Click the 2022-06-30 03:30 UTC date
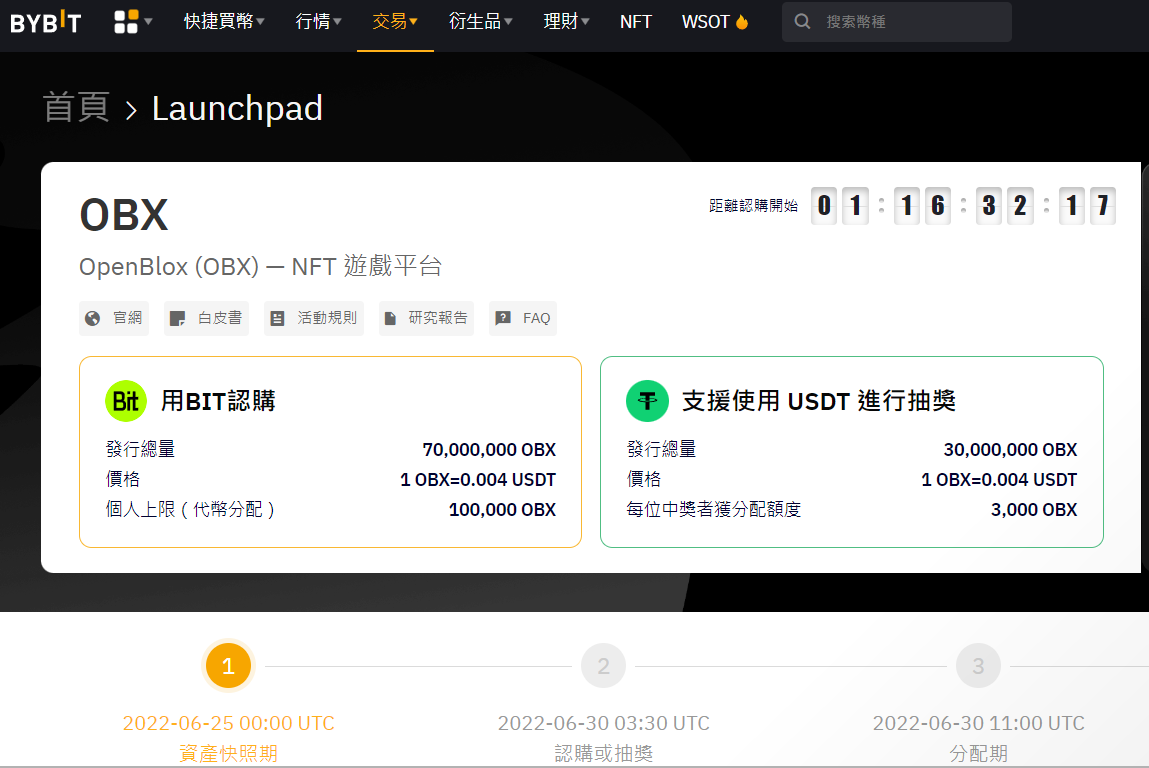This screenshot has height=768, width=1149. pos(604,723)
